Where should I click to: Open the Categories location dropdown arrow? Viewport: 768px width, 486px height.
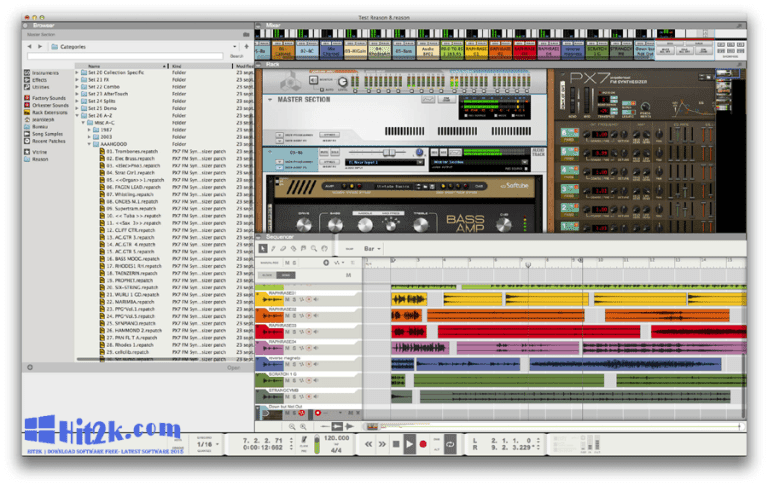tap(235, 47)
